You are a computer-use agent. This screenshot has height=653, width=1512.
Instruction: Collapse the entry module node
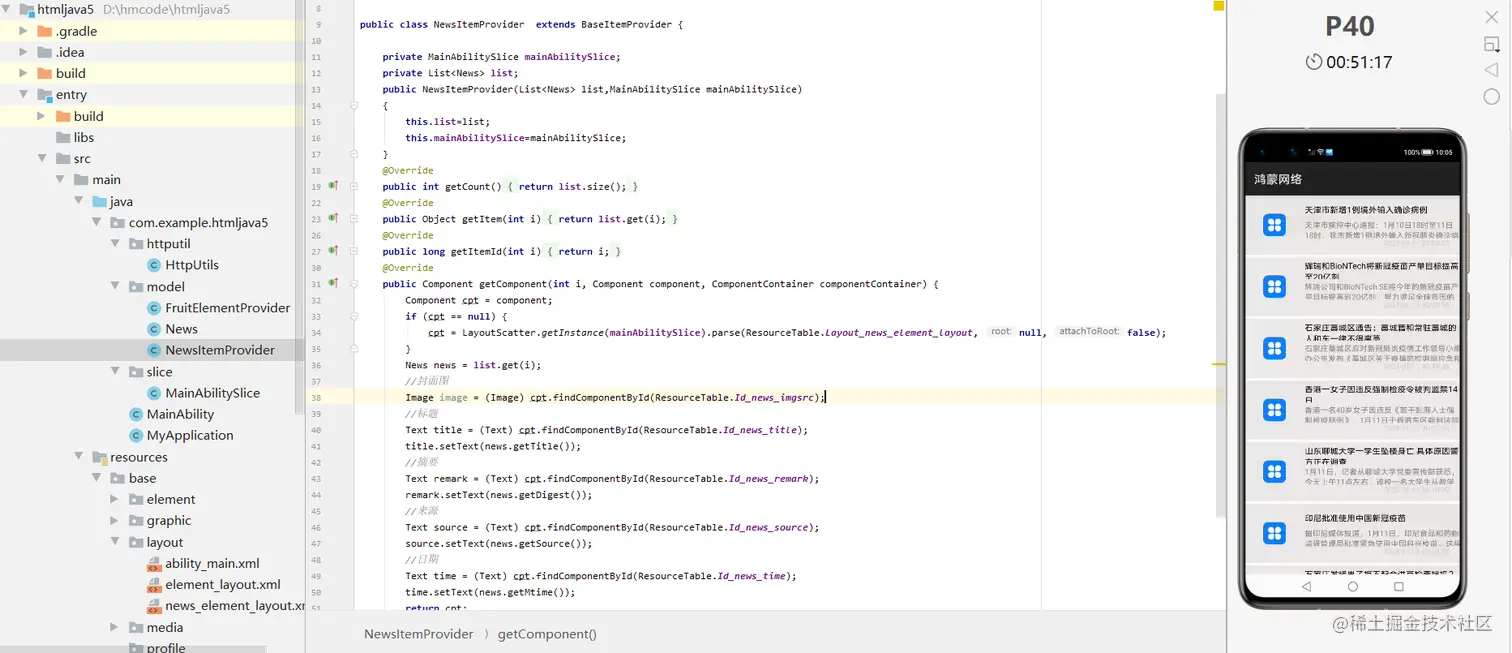[24, 95]
